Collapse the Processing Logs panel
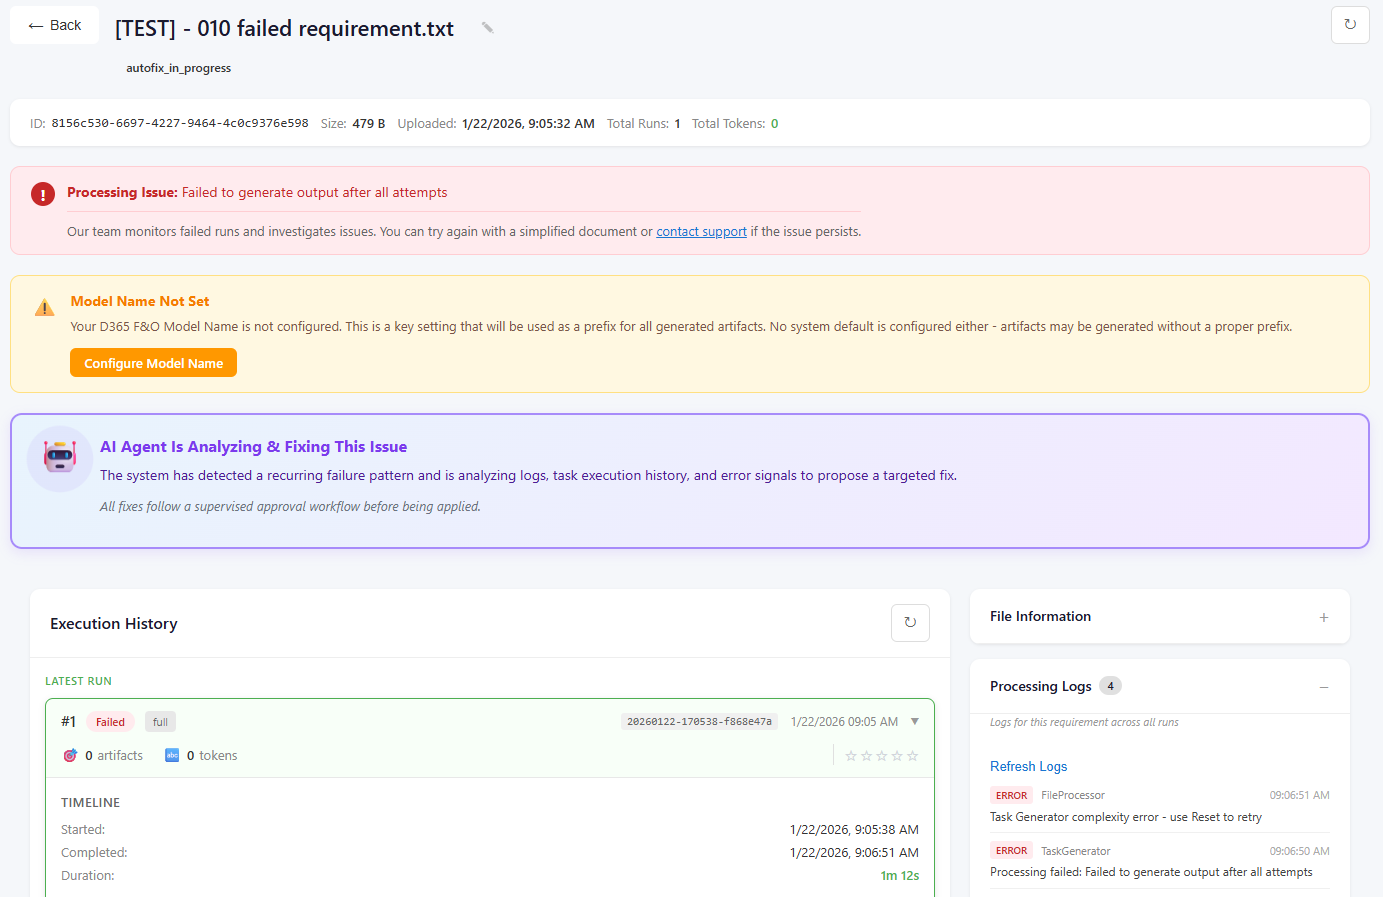 tap(1324, 687)
